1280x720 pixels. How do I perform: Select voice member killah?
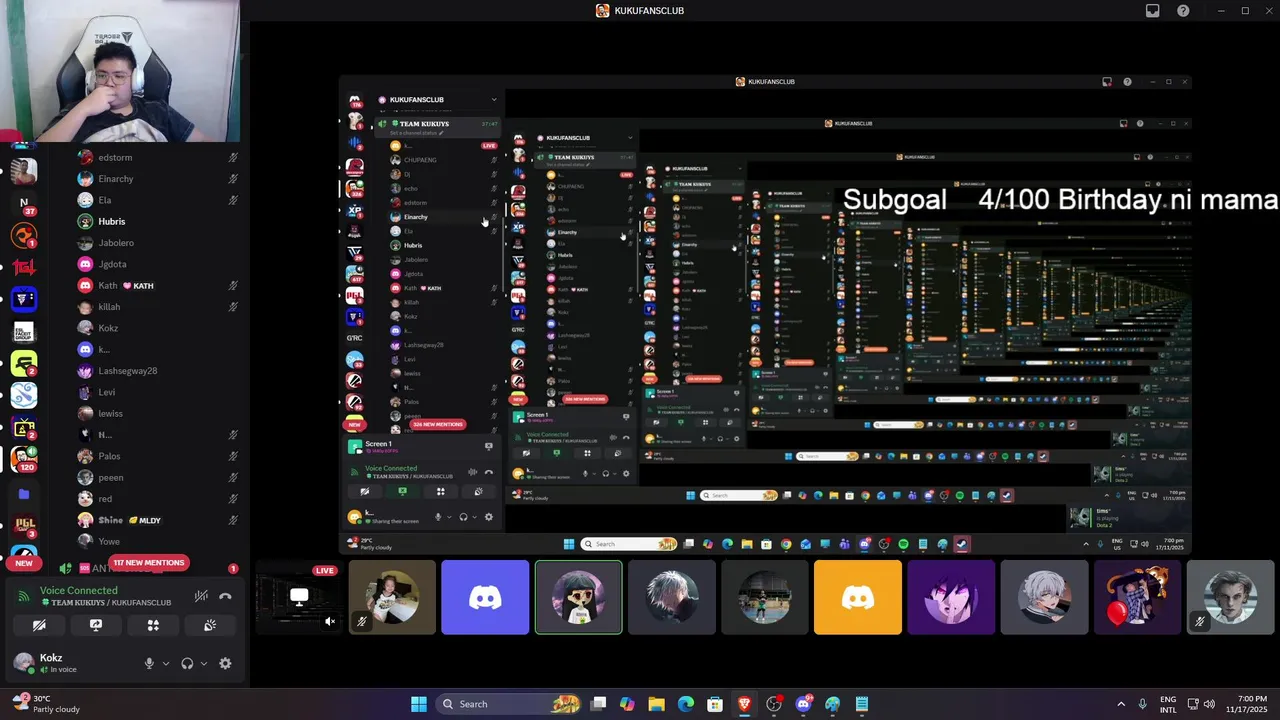(157, 307)
